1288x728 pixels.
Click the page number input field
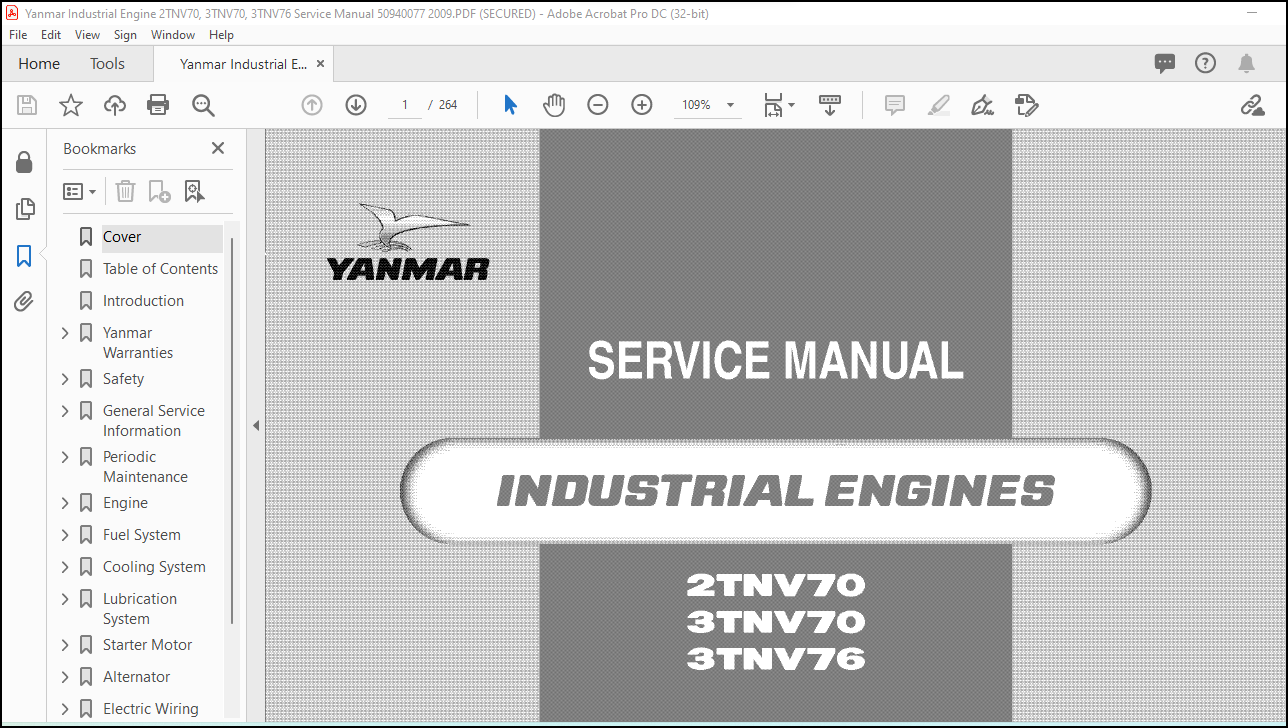(405, 105)
